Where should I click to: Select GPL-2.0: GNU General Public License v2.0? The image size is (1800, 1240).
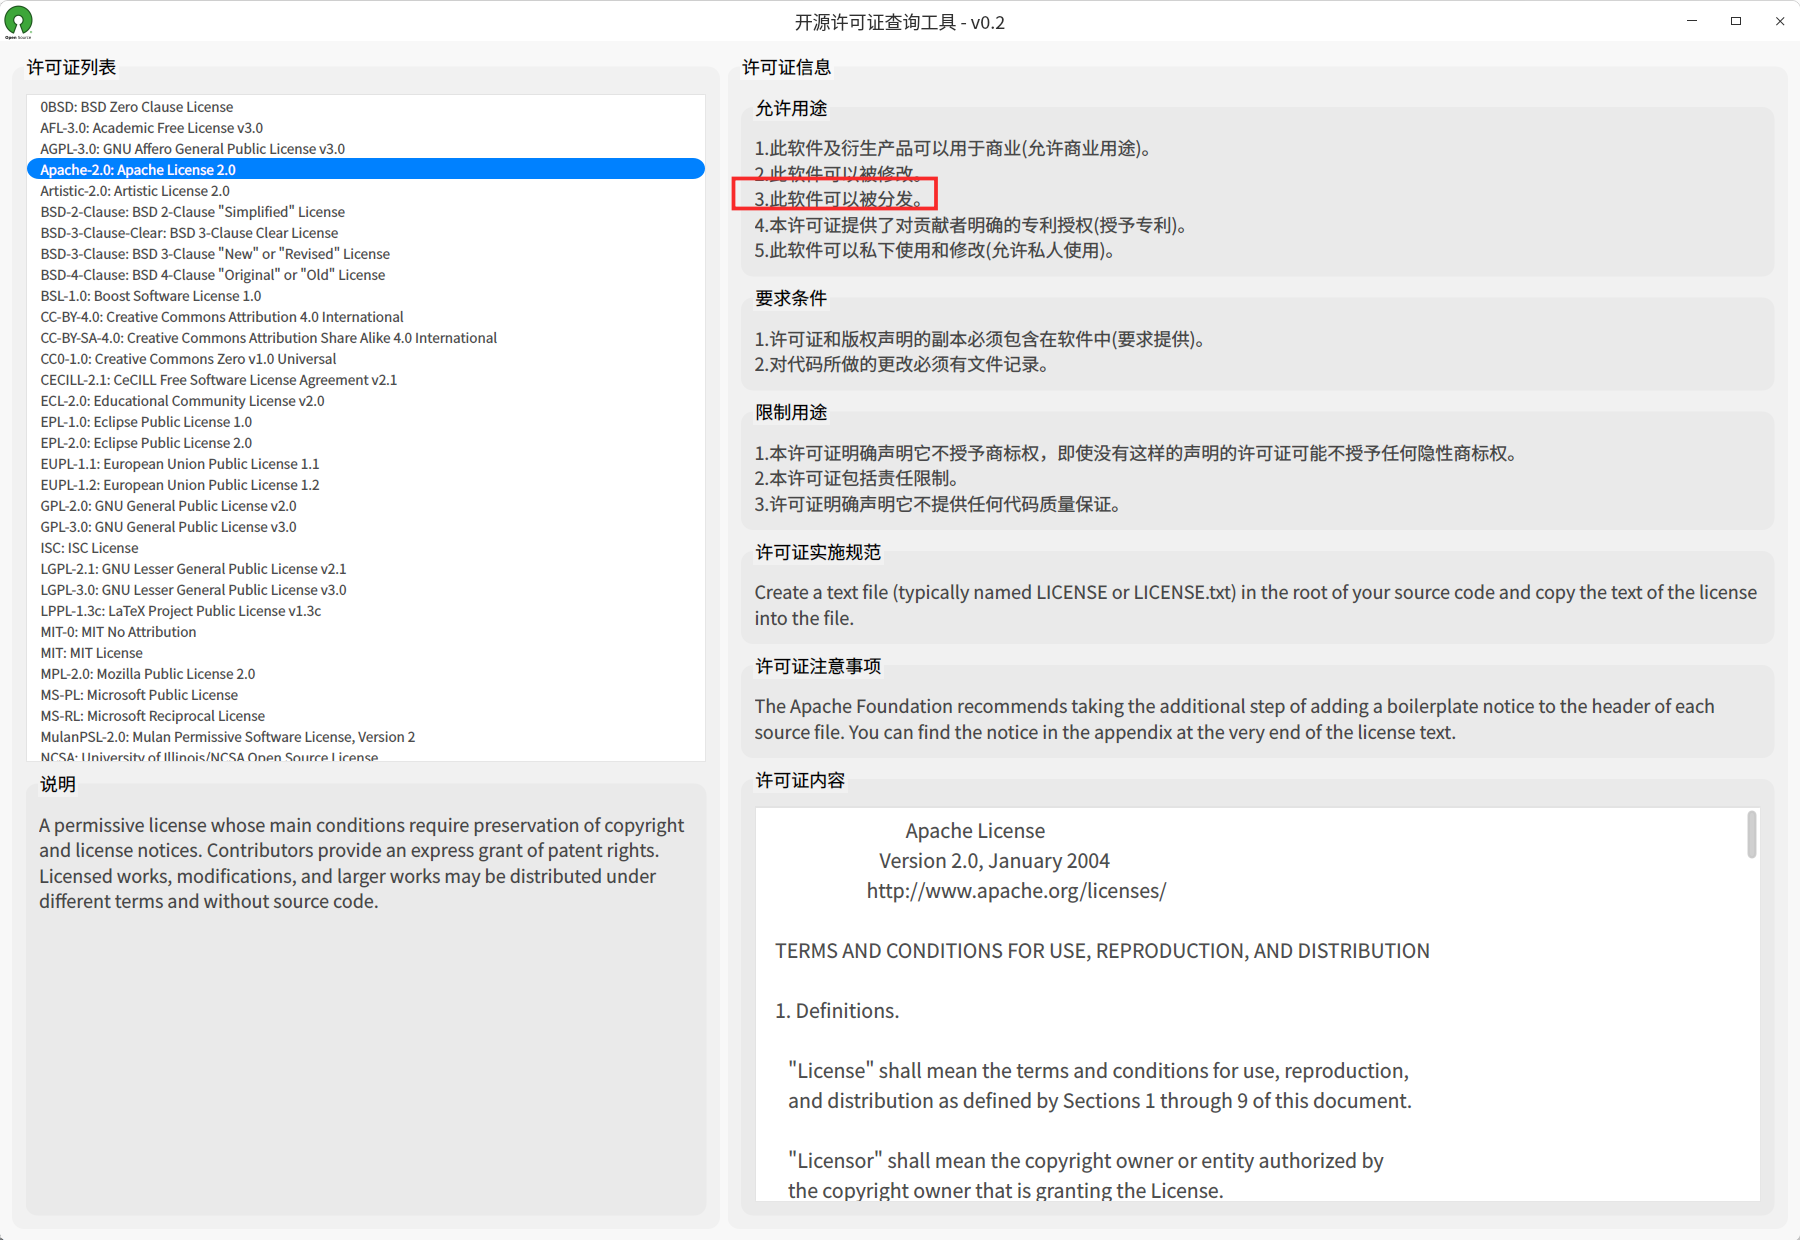tap(366, 506)
